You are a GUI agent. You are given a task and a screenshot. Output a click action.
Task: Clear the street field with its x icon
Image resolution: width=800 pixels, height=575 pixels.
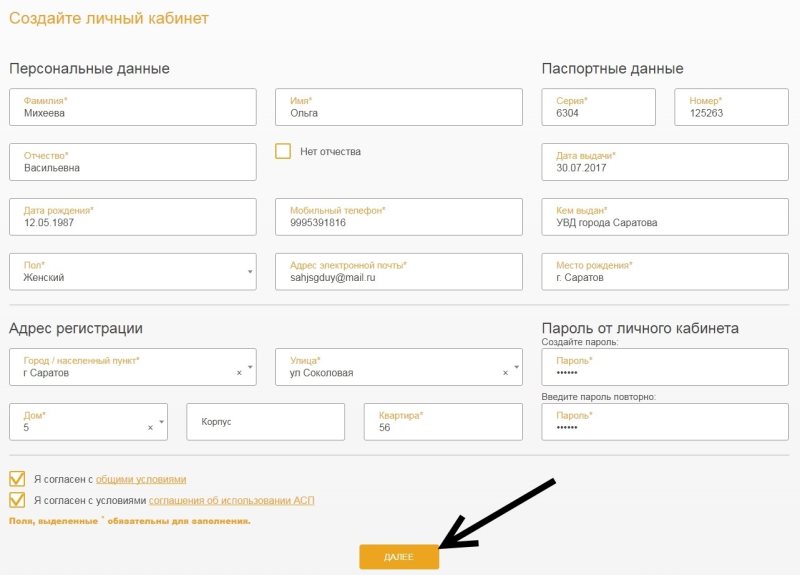click(x=505, y=373)
